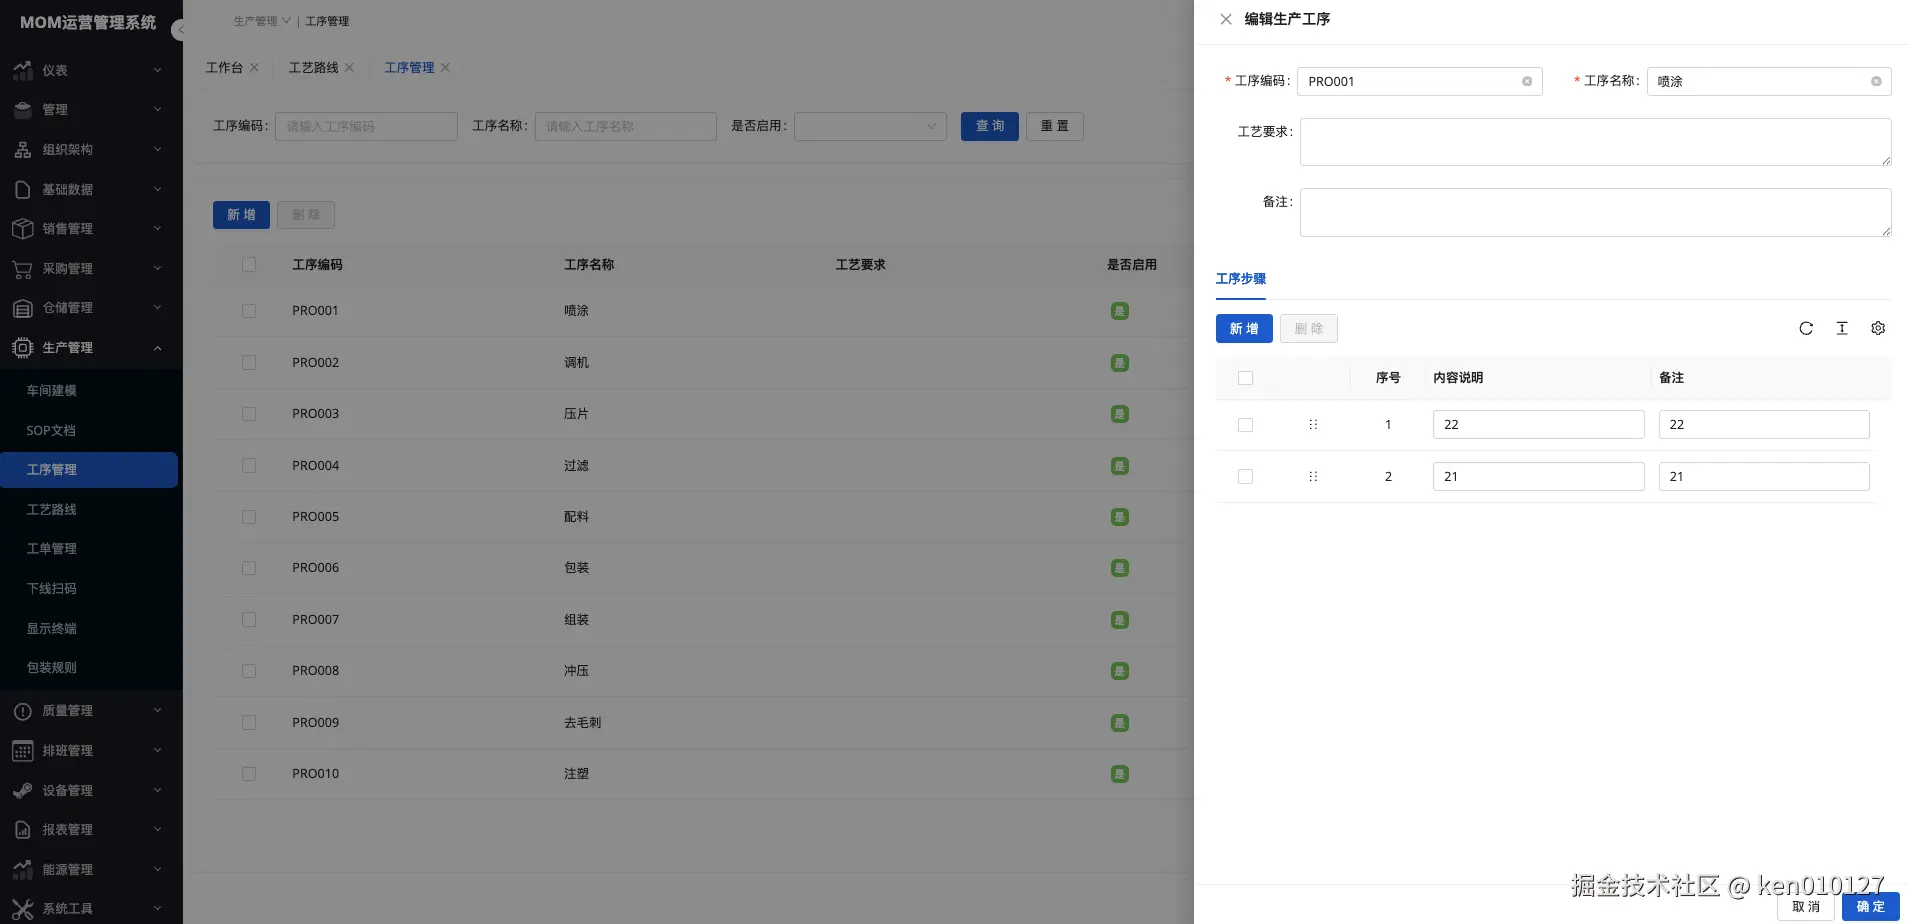
Task: Collapse the 生产管理 menu chevron
Action: 157,348
